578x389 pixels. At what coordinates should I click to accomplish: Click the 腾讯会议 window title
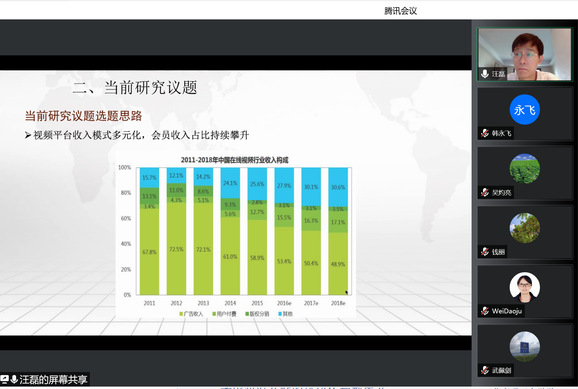click(400, 11)
